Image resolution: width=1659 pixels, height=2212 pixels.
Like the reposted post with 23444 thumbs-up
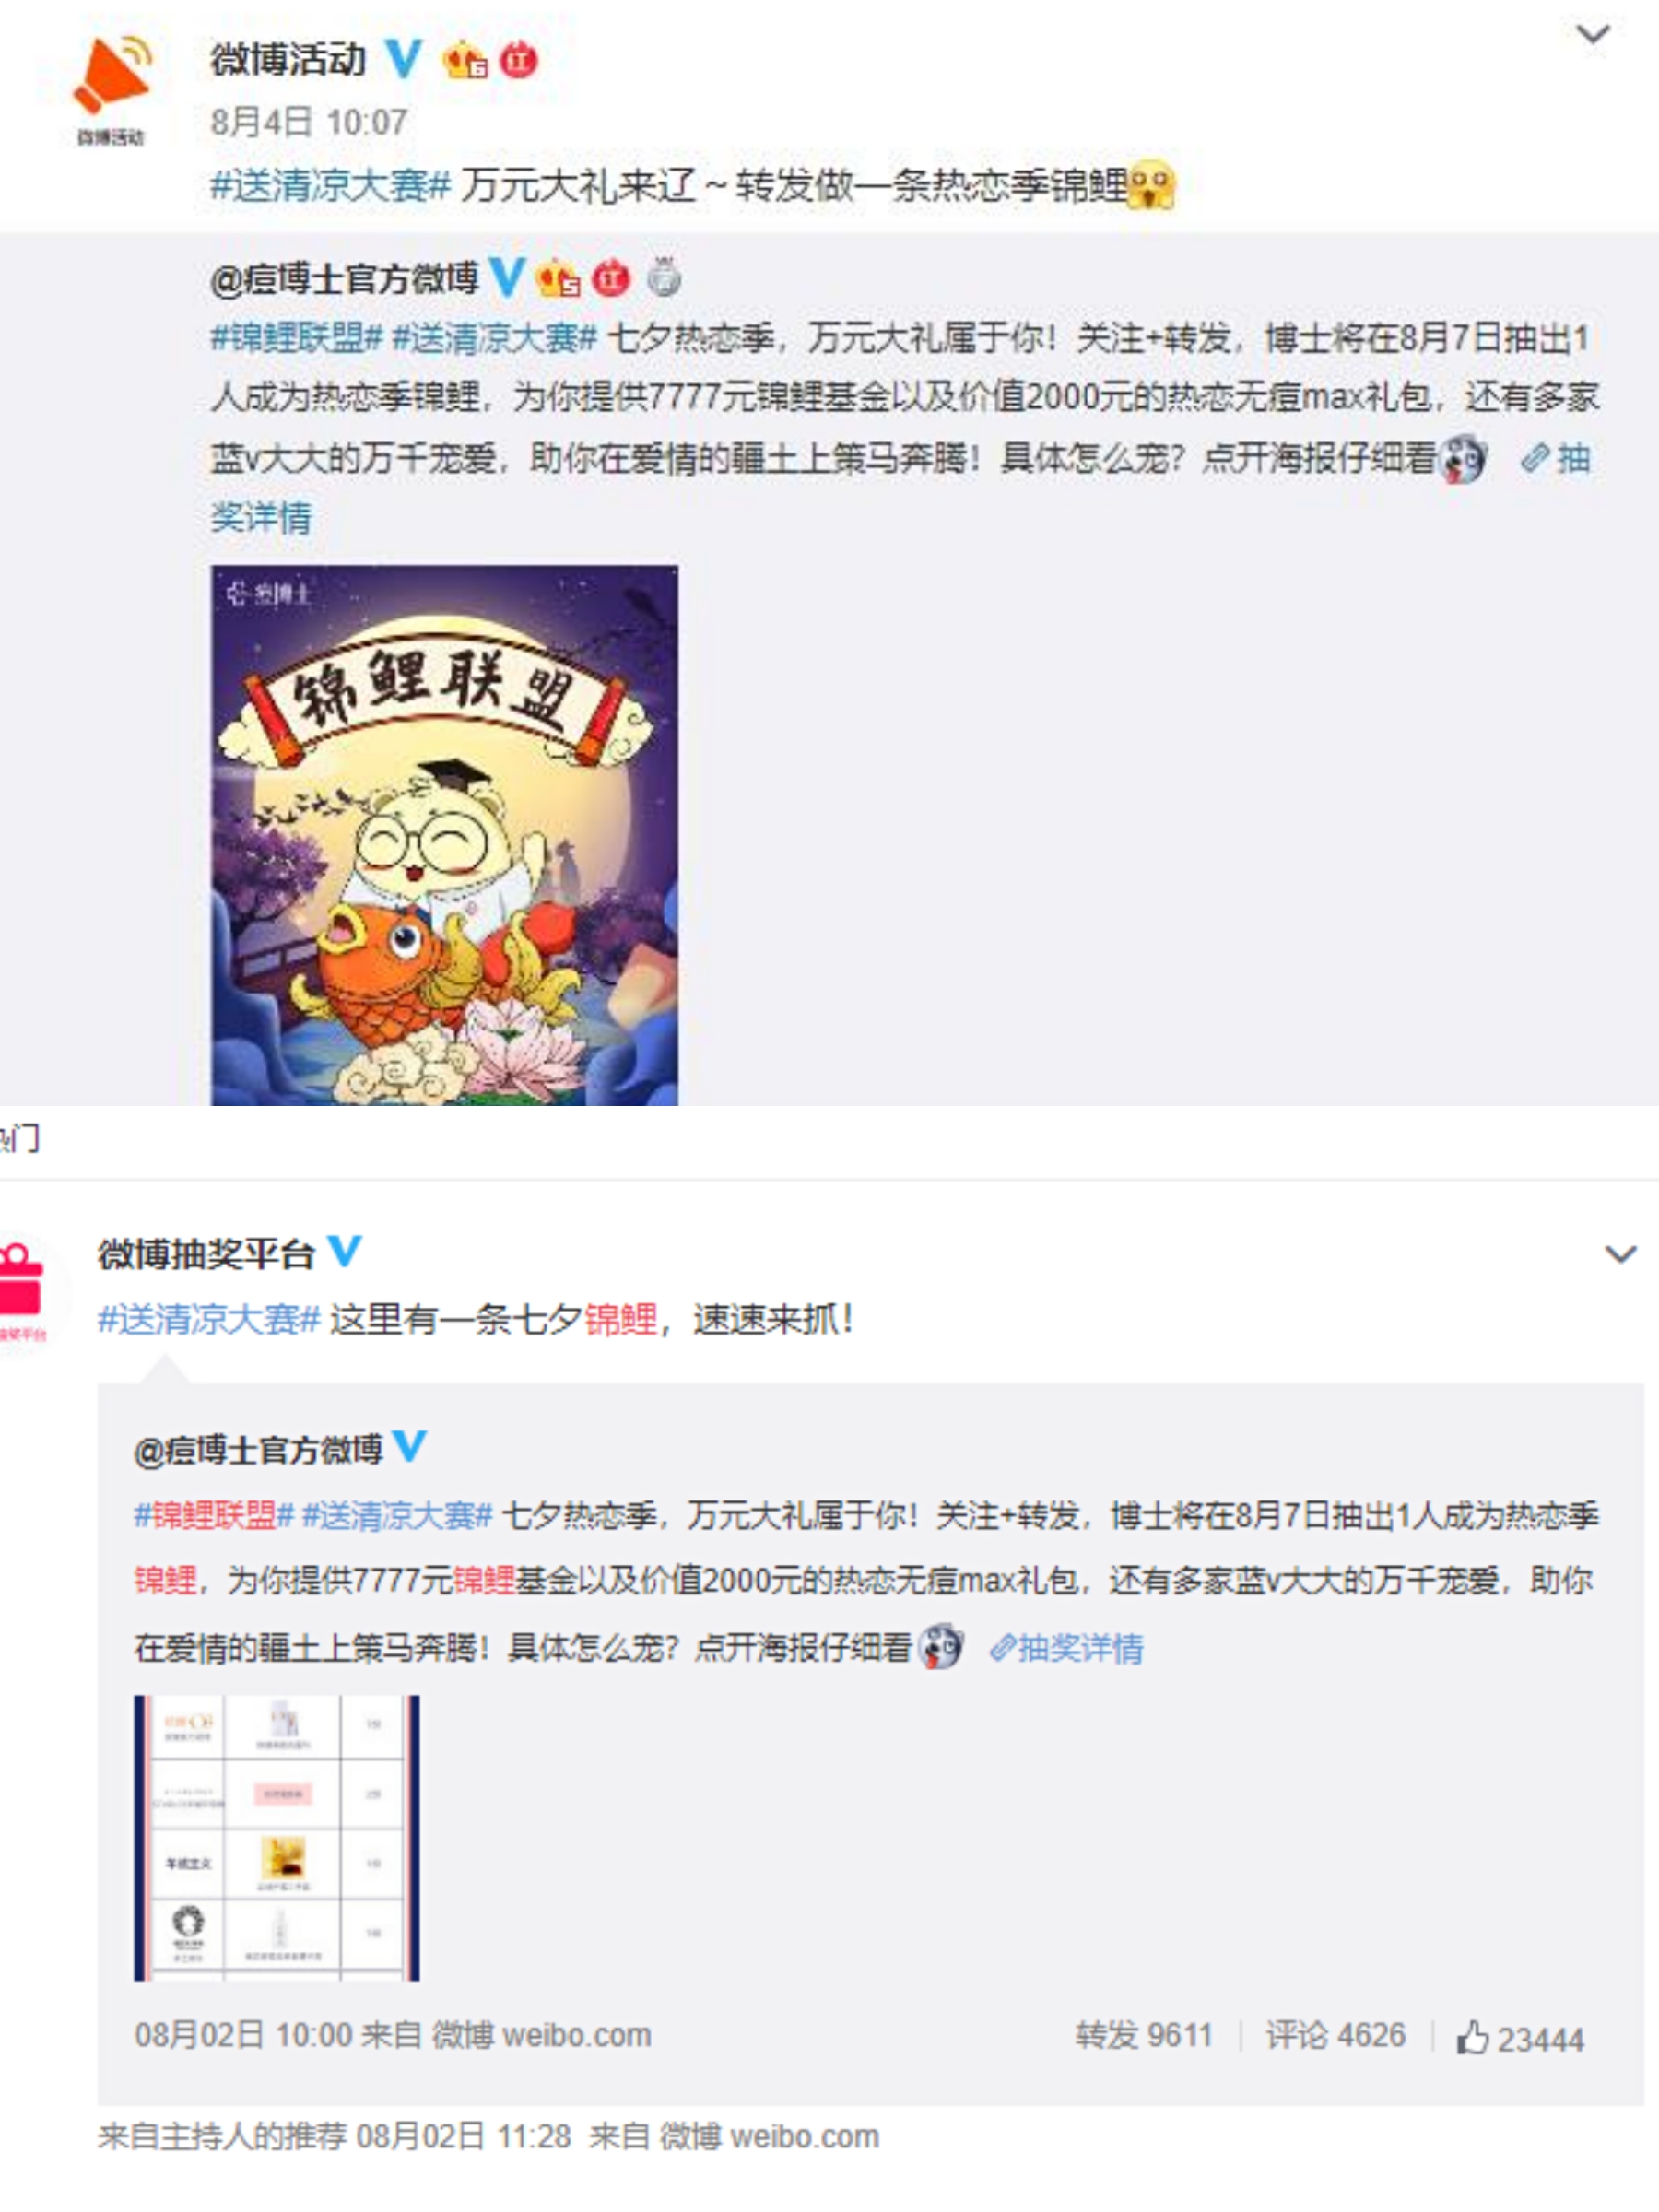[x=1520, y=2038]
